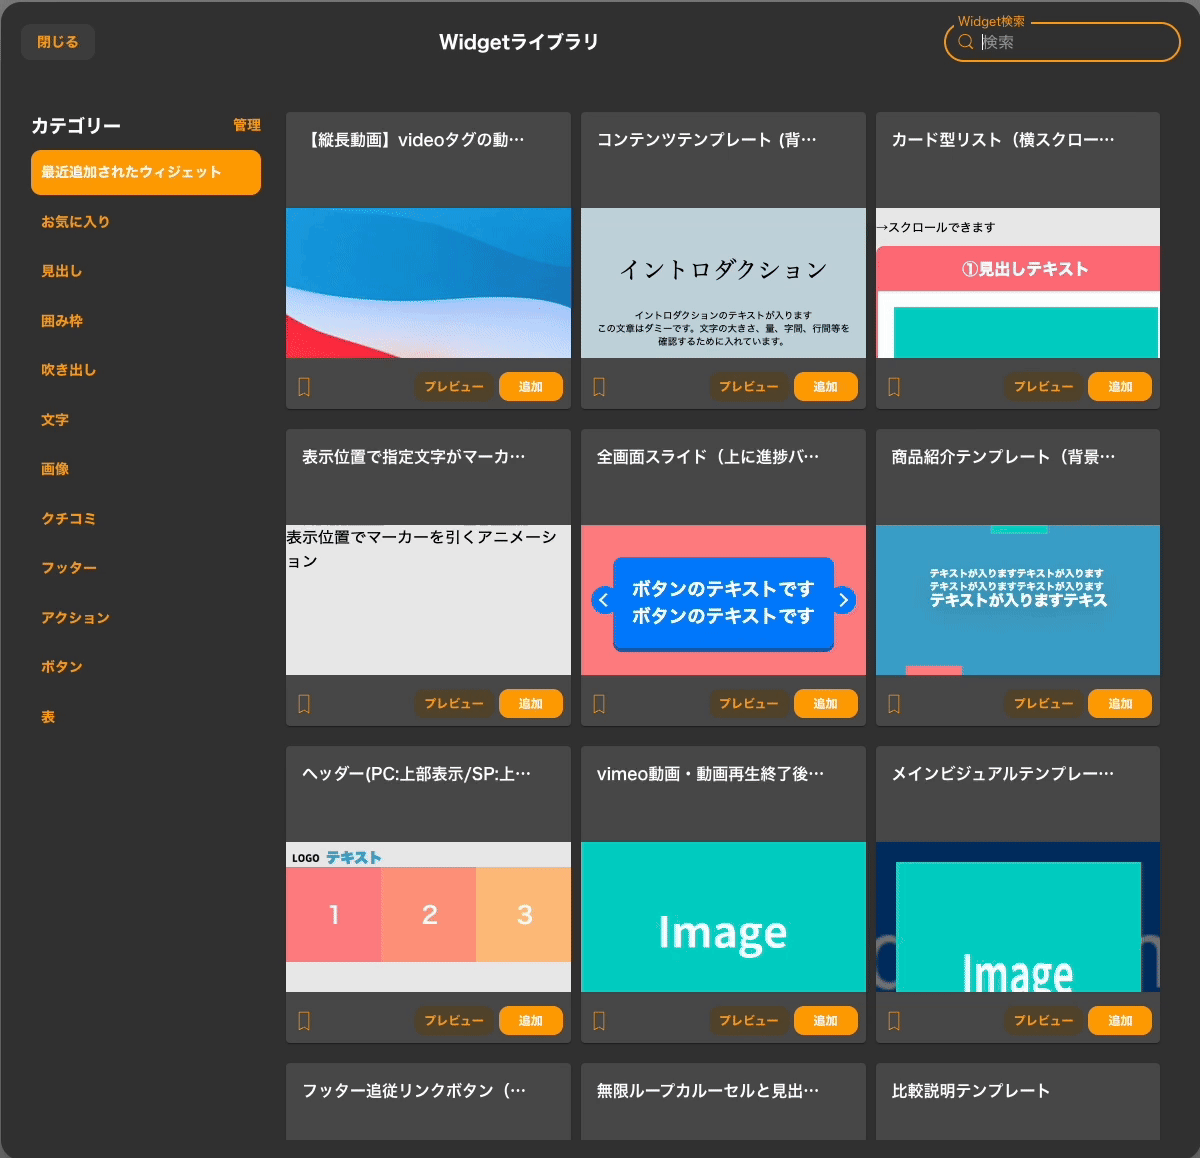Toggle bookmark on vimeo動画 widget
The width and height of the screenshot is (1200, 1158).
tap(599, 1021)
